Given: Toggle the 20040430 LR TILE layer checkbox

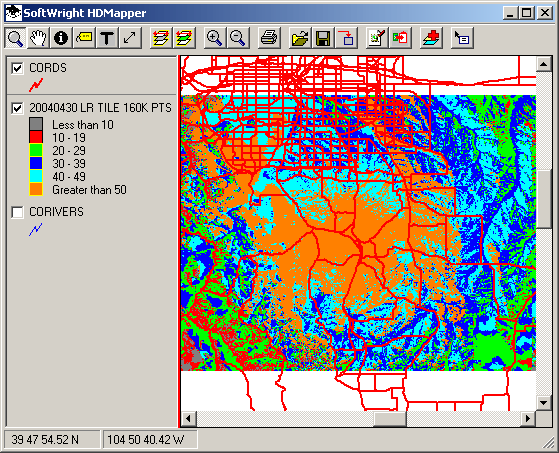Looking at the screenshot, I should 17,108.
